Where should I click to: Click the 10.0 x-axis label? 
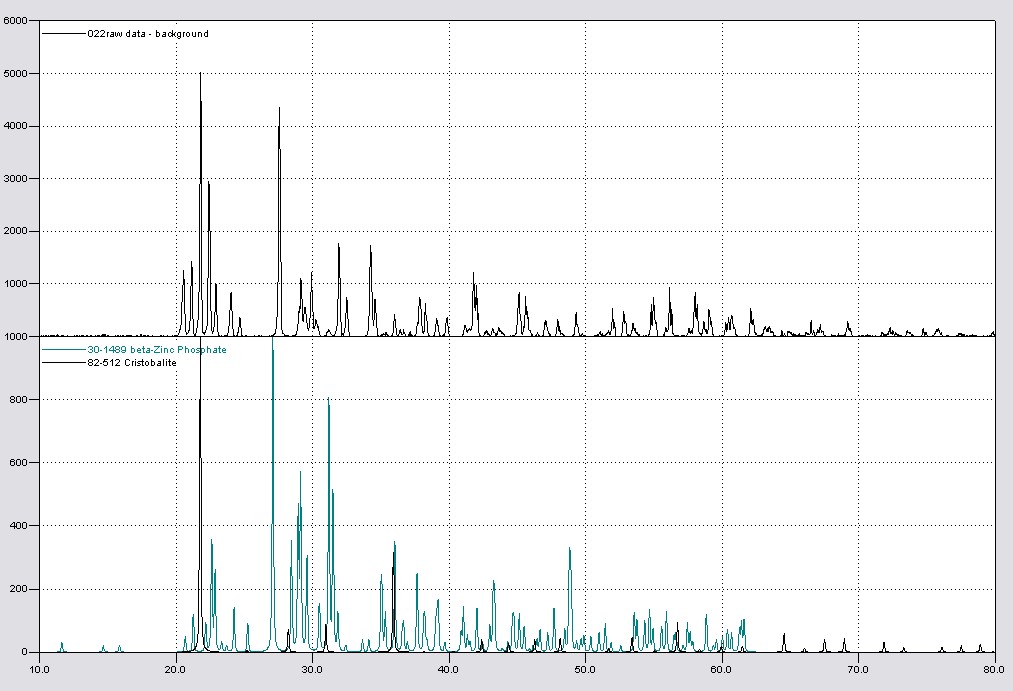pyautogui.click(x=39, y=670)
